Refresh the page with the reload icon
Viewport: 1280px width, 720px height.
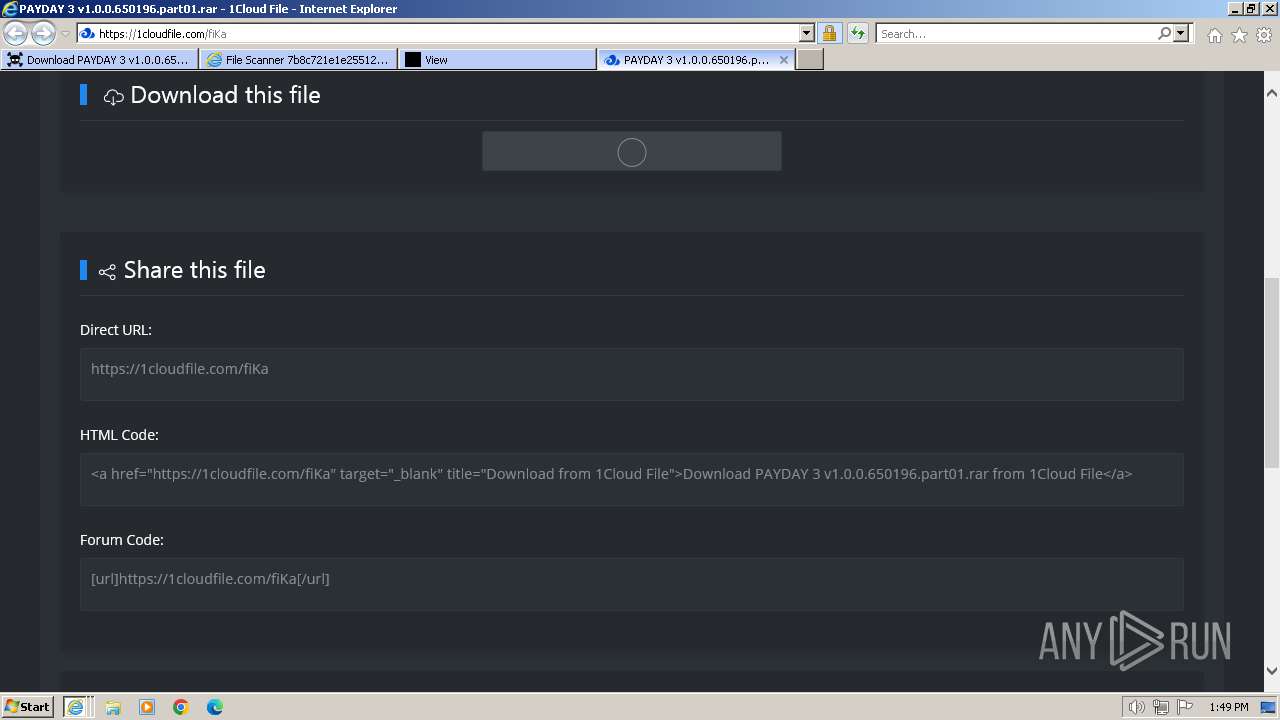coord(857,33)
